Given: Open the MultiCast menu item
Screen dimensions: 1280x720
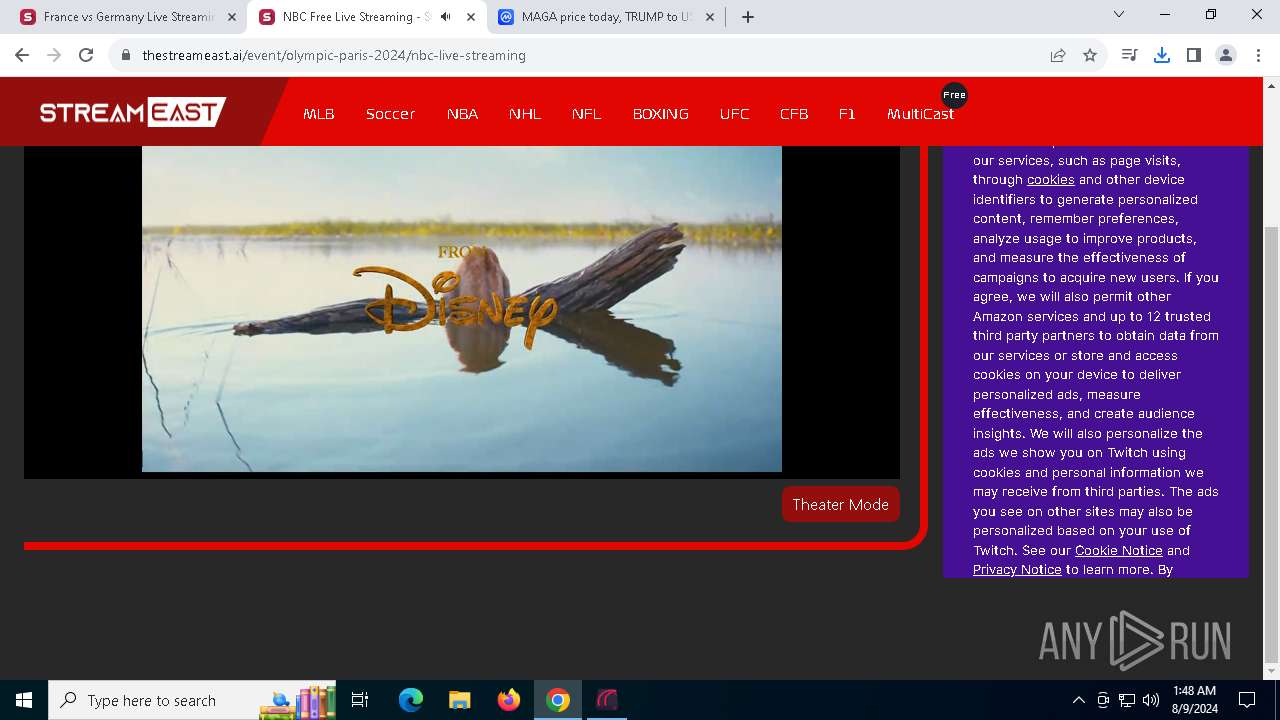Looking at the screenshot, I should point(921,114).
